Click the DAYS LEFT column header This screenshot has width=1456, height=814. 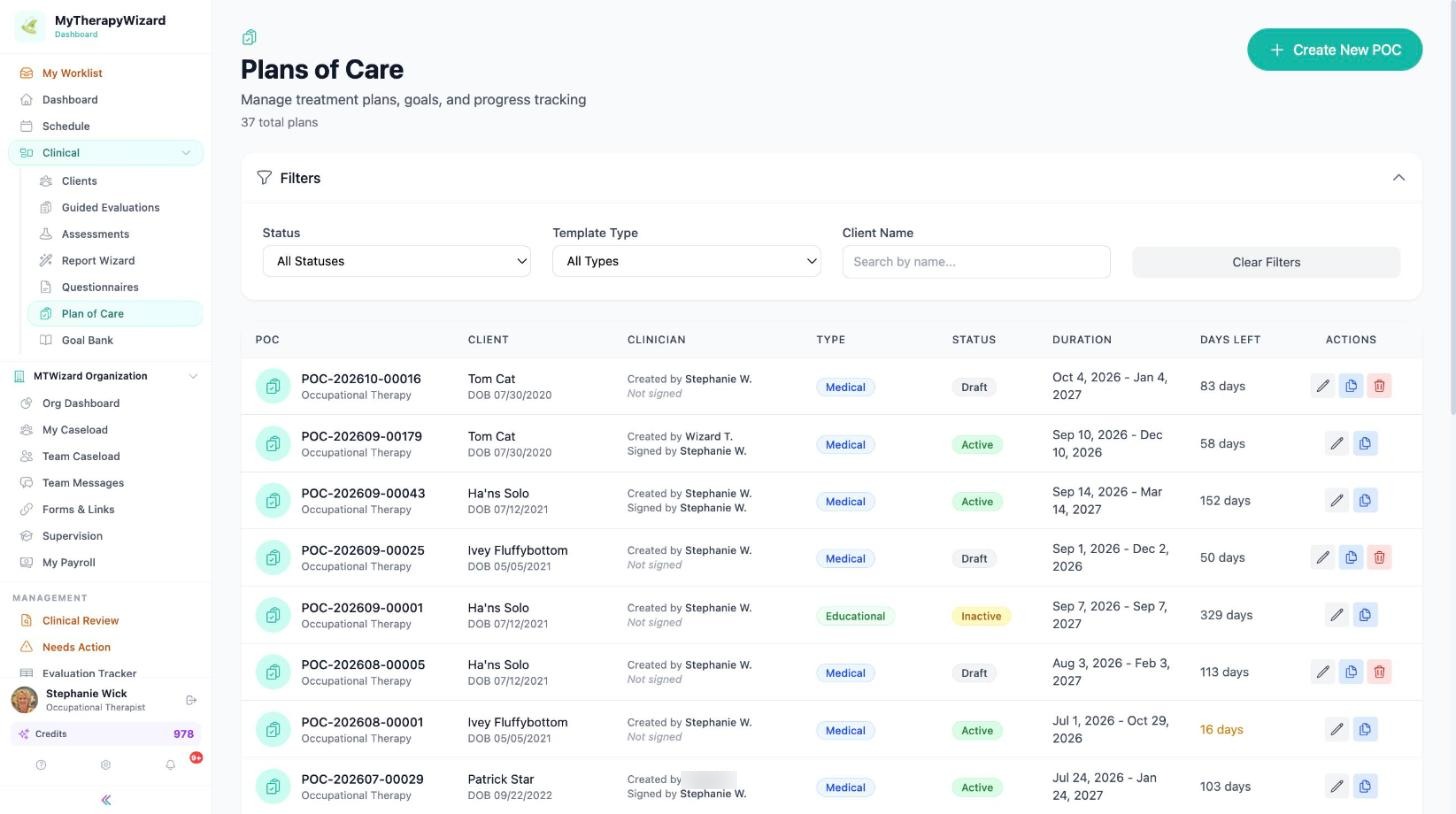coord(1230,340)
